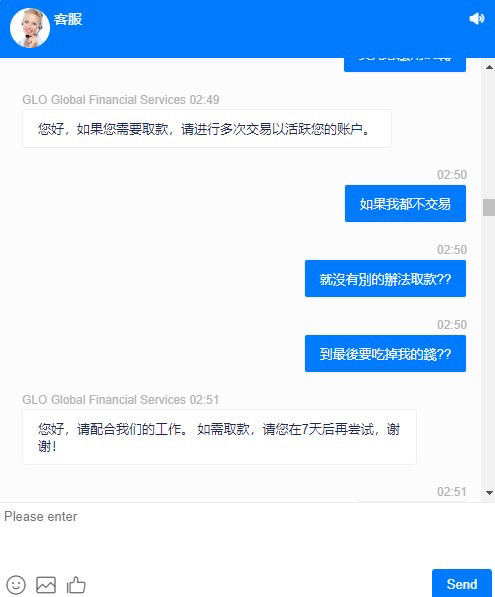Viewport: 495px width, 597px height.
Task: Click the image upload icon
Action: coord(46,584)
